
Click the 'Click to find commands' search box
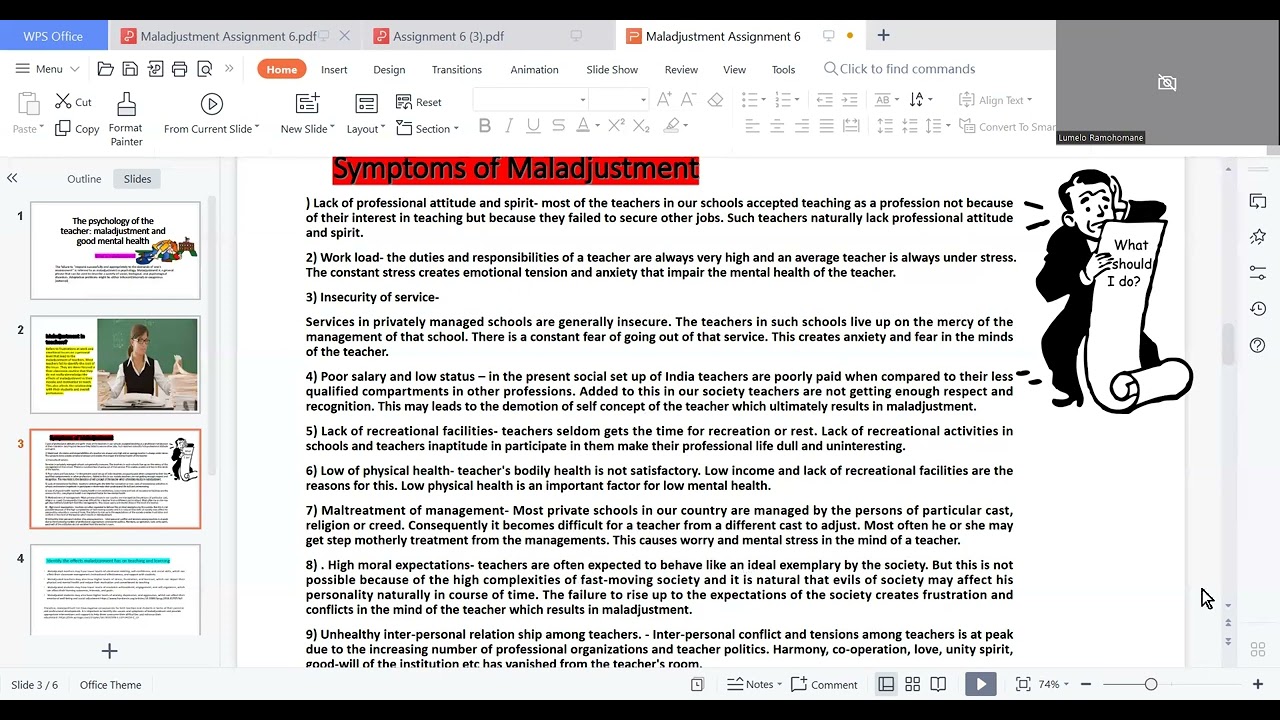click(899, 69)
